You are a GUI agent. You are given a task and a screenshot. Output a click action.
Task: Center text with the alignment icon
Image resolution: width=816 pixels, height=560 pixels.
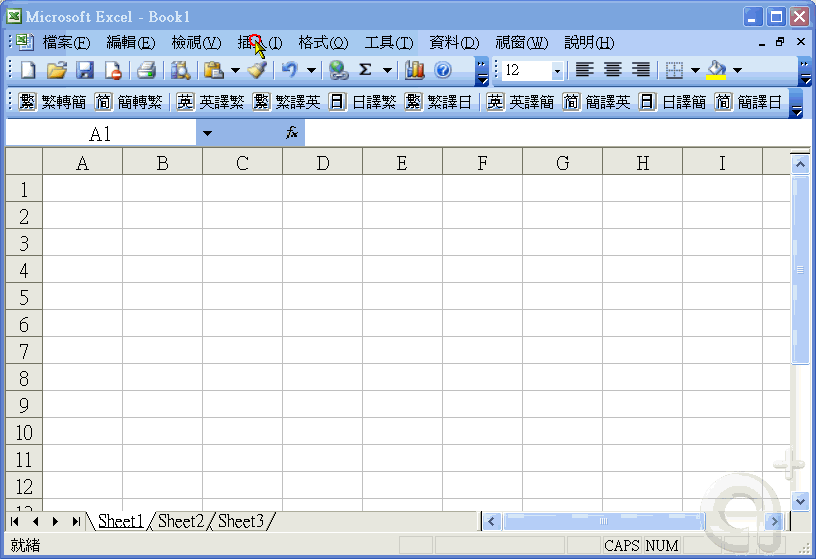coord(613,70)
